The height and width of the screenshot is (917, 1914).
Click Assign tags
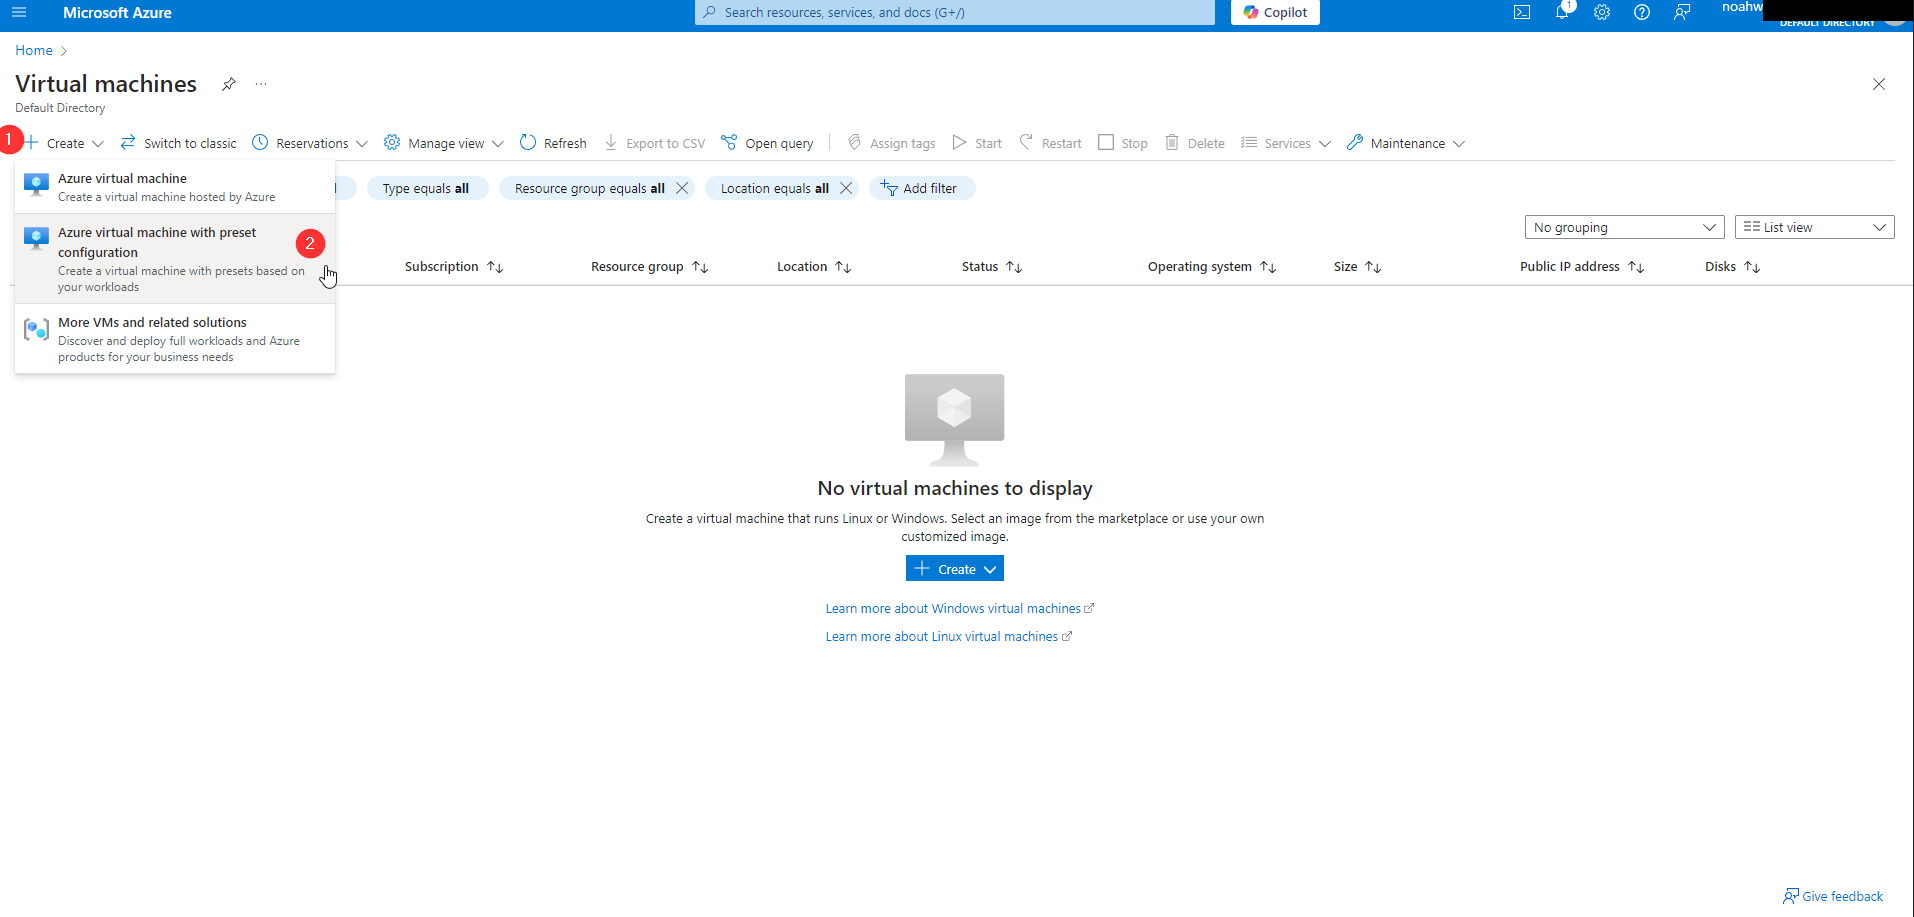[x=891, y=143]
